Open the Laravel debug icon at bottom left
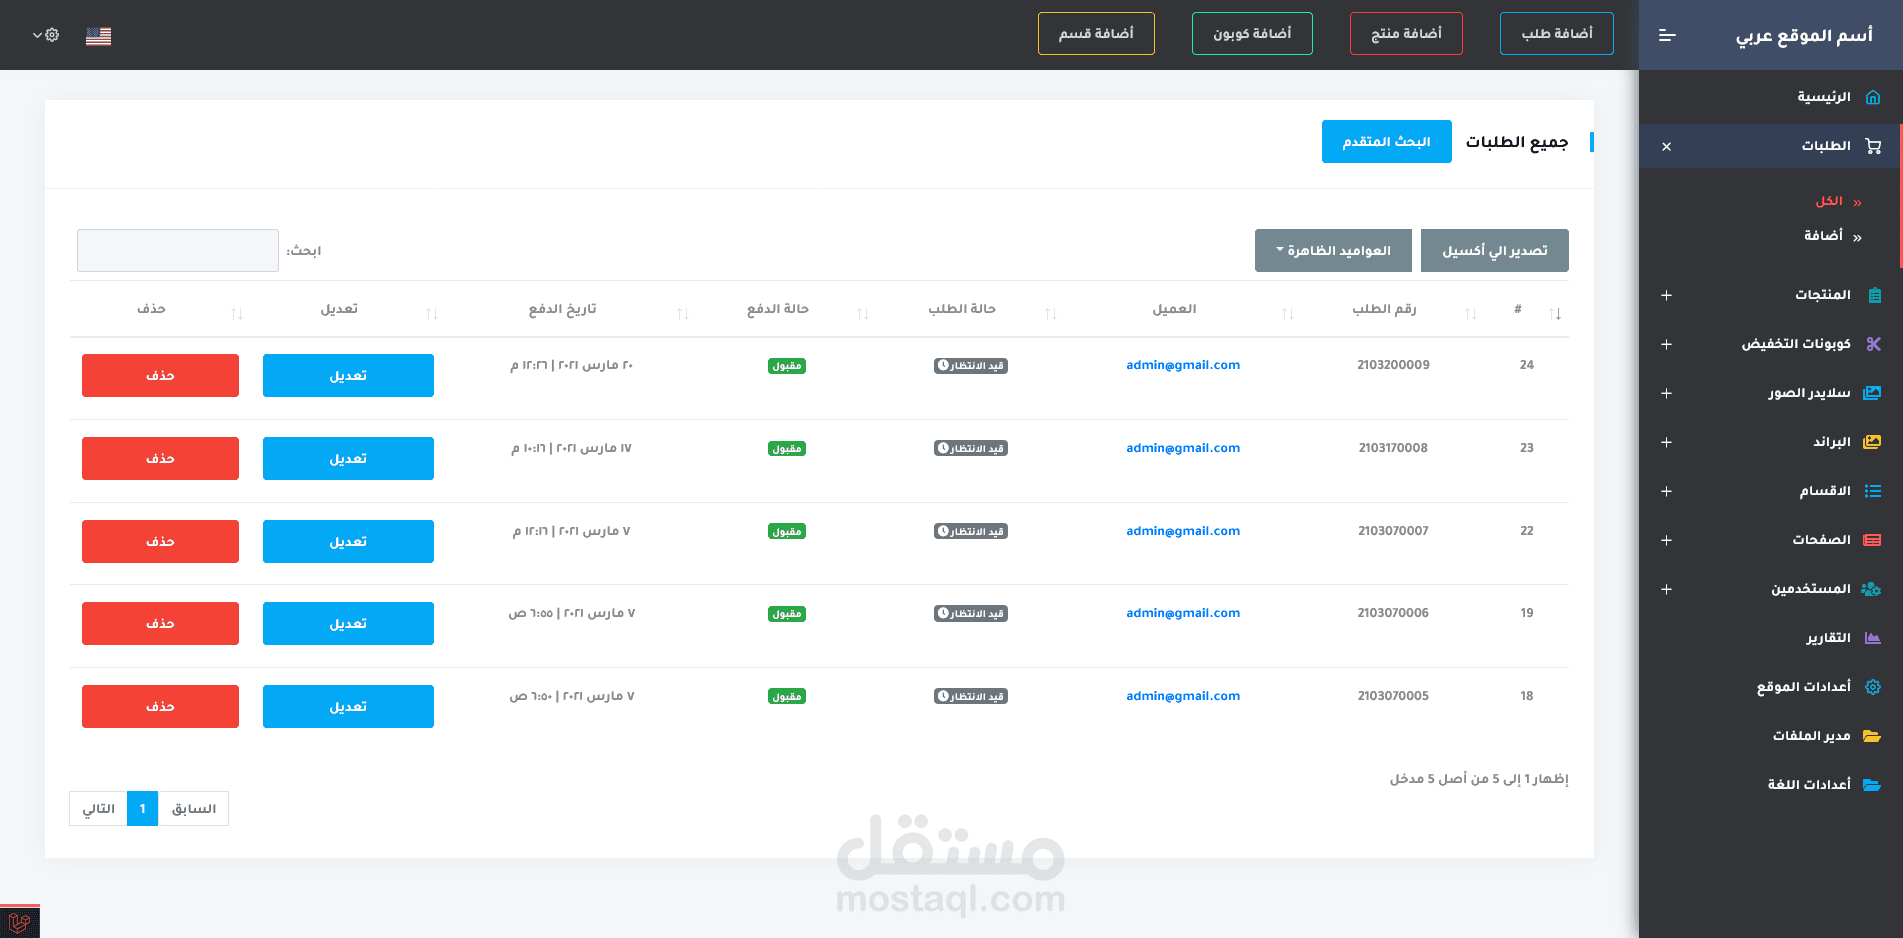Screen dimensions: 1903x938 coord(19,922)
